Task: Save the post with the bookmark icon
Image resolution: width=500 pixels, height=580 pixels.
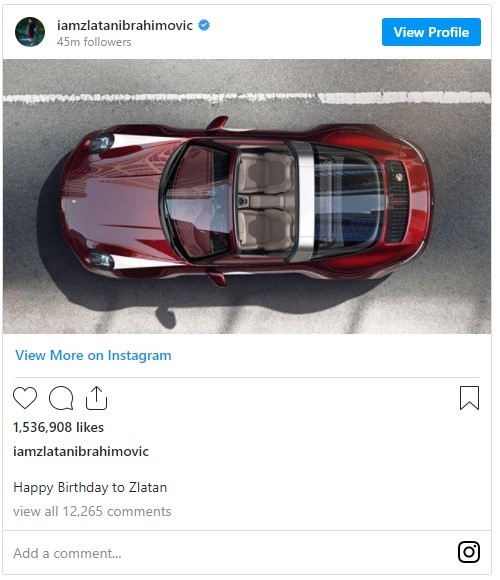Action: tap(469, 398)
